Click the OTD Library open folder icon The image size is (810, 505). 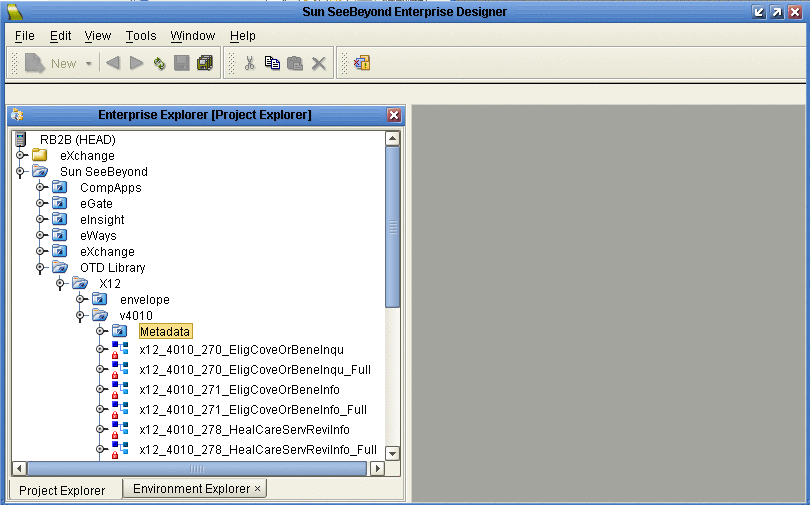click(60, 267)
